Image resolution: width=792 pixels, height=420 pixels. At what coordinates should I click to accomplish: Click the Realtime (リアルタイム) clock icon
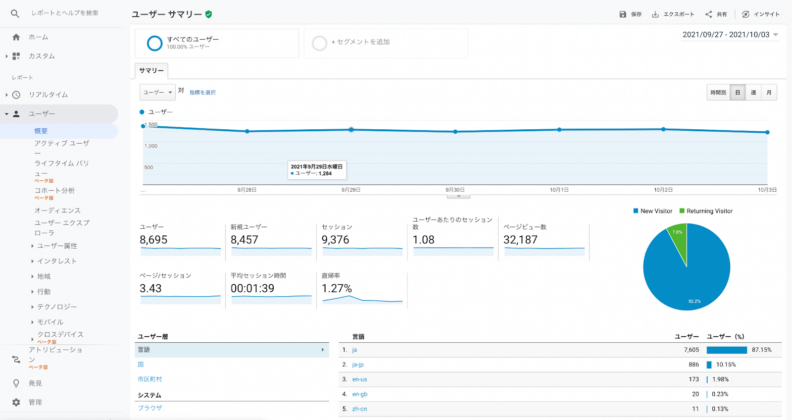coord(16,94)
